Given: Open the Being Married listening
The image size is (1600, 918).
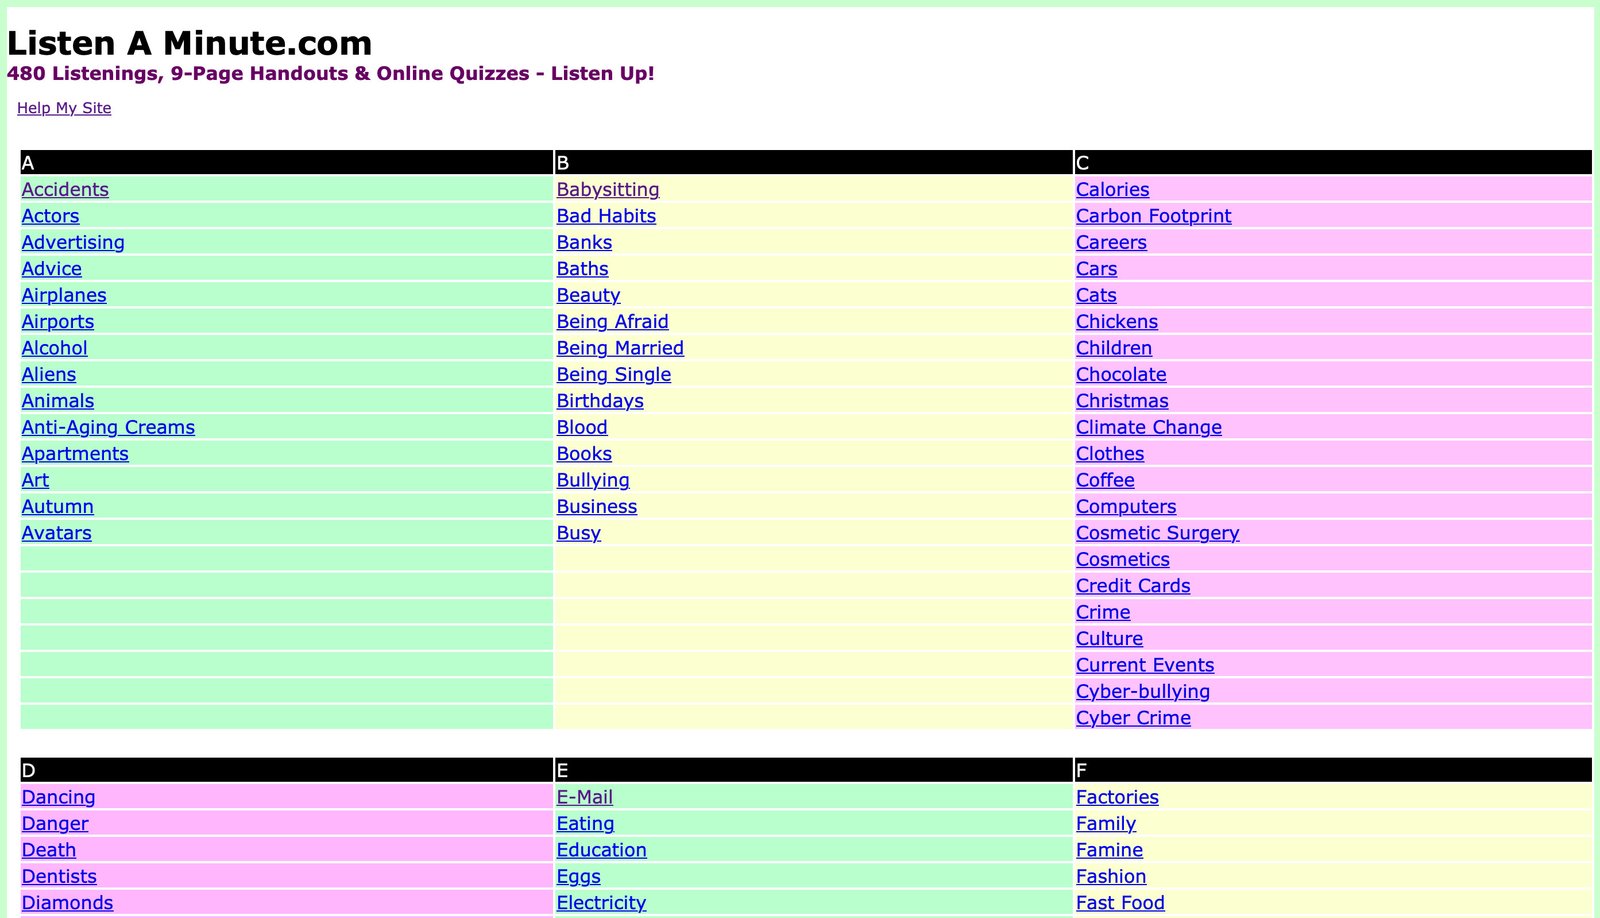Looking at the screenshot, I should pyautogui.click(x=619, y=348).
